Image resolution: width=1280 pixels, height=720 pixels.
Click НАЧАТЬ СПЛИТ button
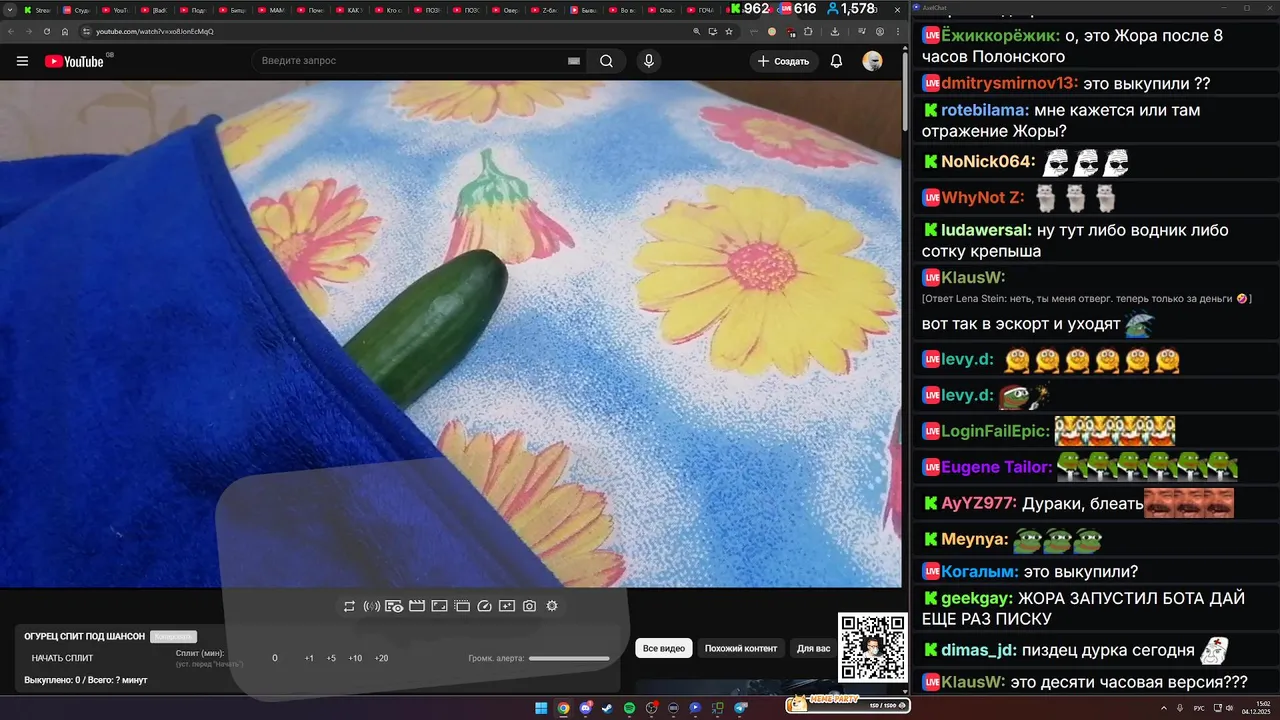[62, 658]
